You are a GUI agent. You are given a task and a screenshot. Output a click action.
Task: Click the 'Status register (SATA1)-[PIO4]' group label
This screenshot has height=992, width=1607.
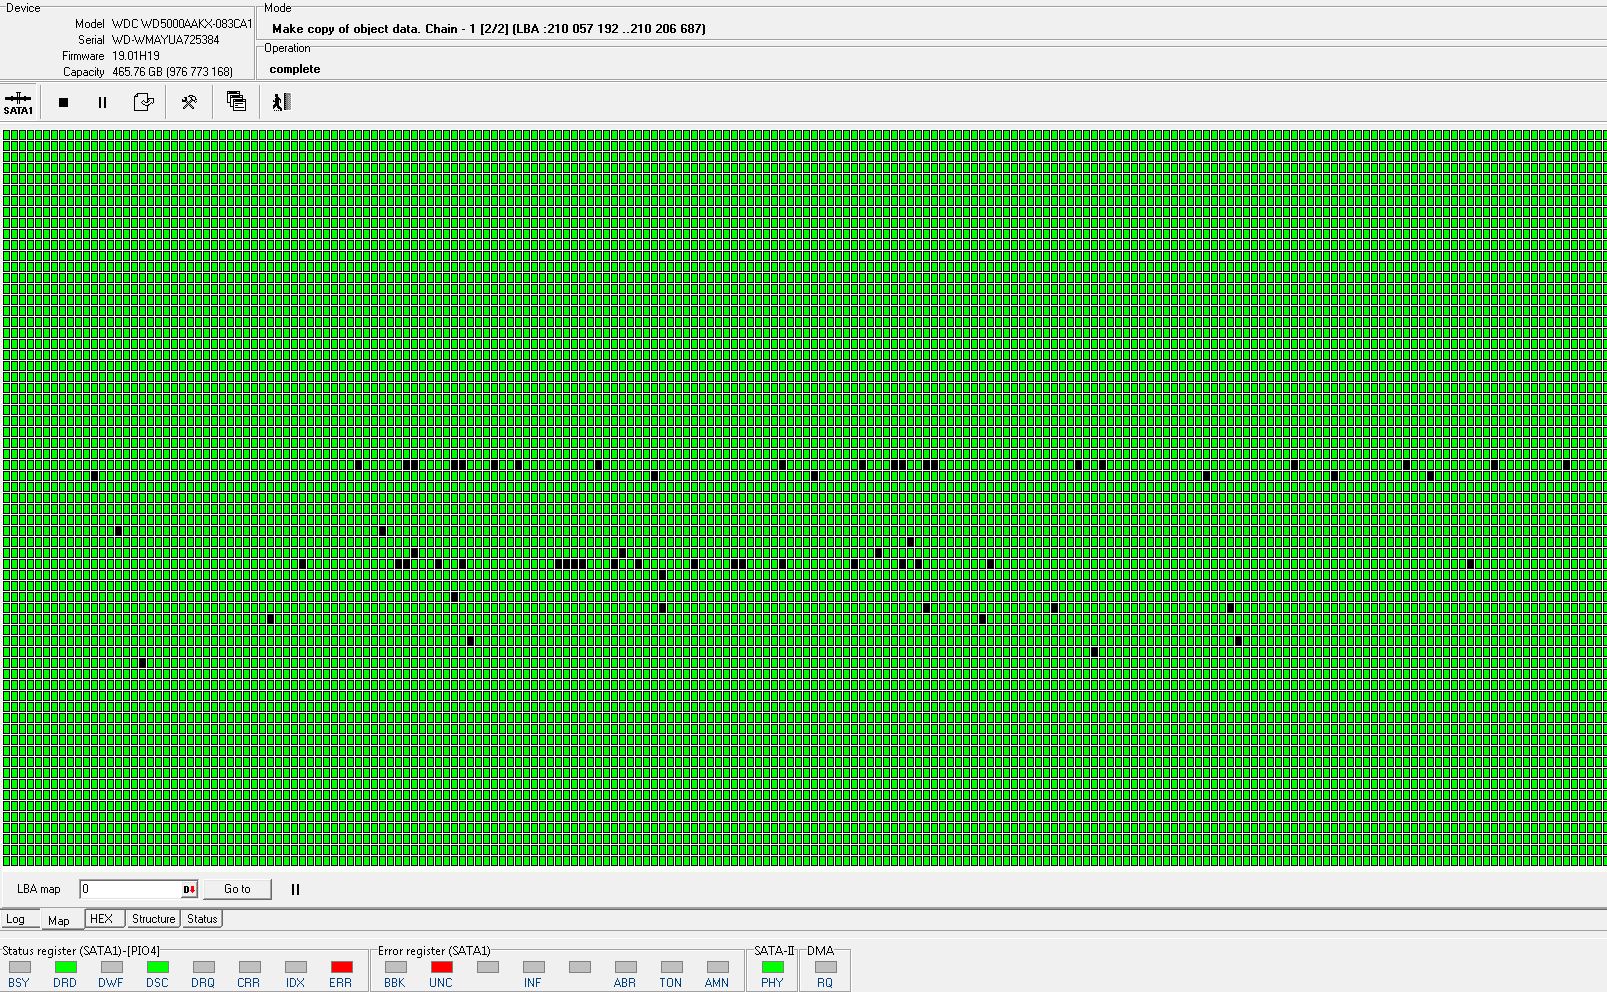[x=81, y=951]
